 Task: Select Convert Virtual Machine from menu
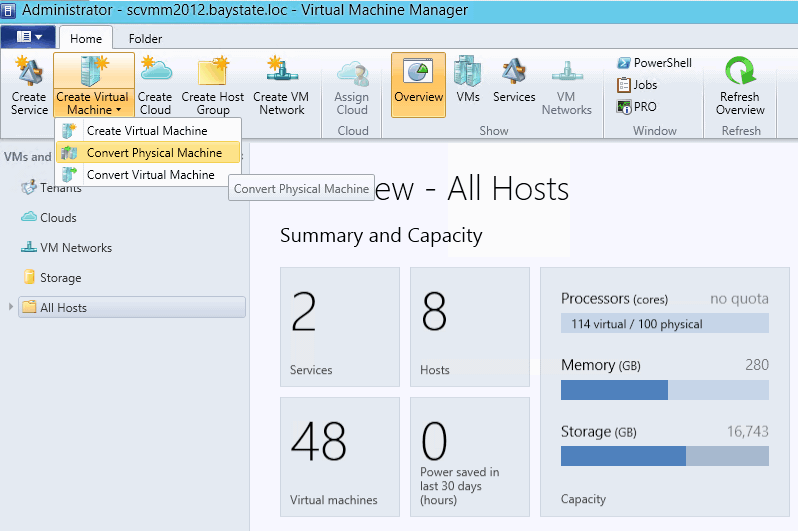pos(150,175)
